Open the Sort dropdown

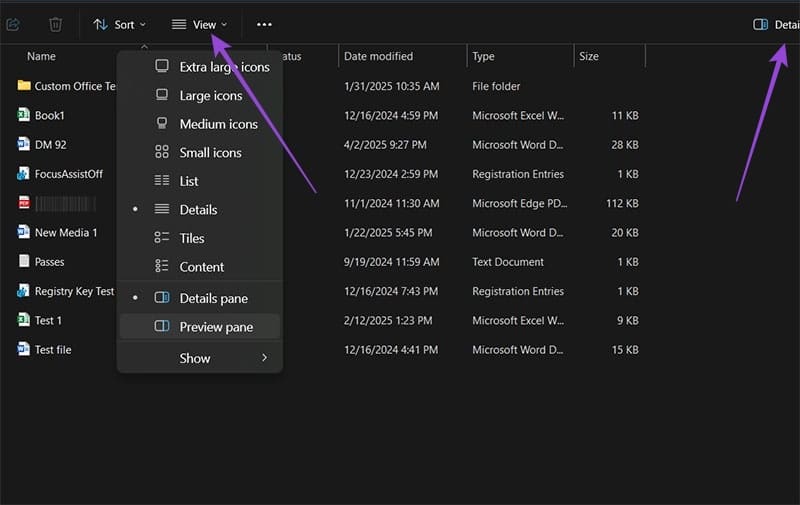click(120, 24)
